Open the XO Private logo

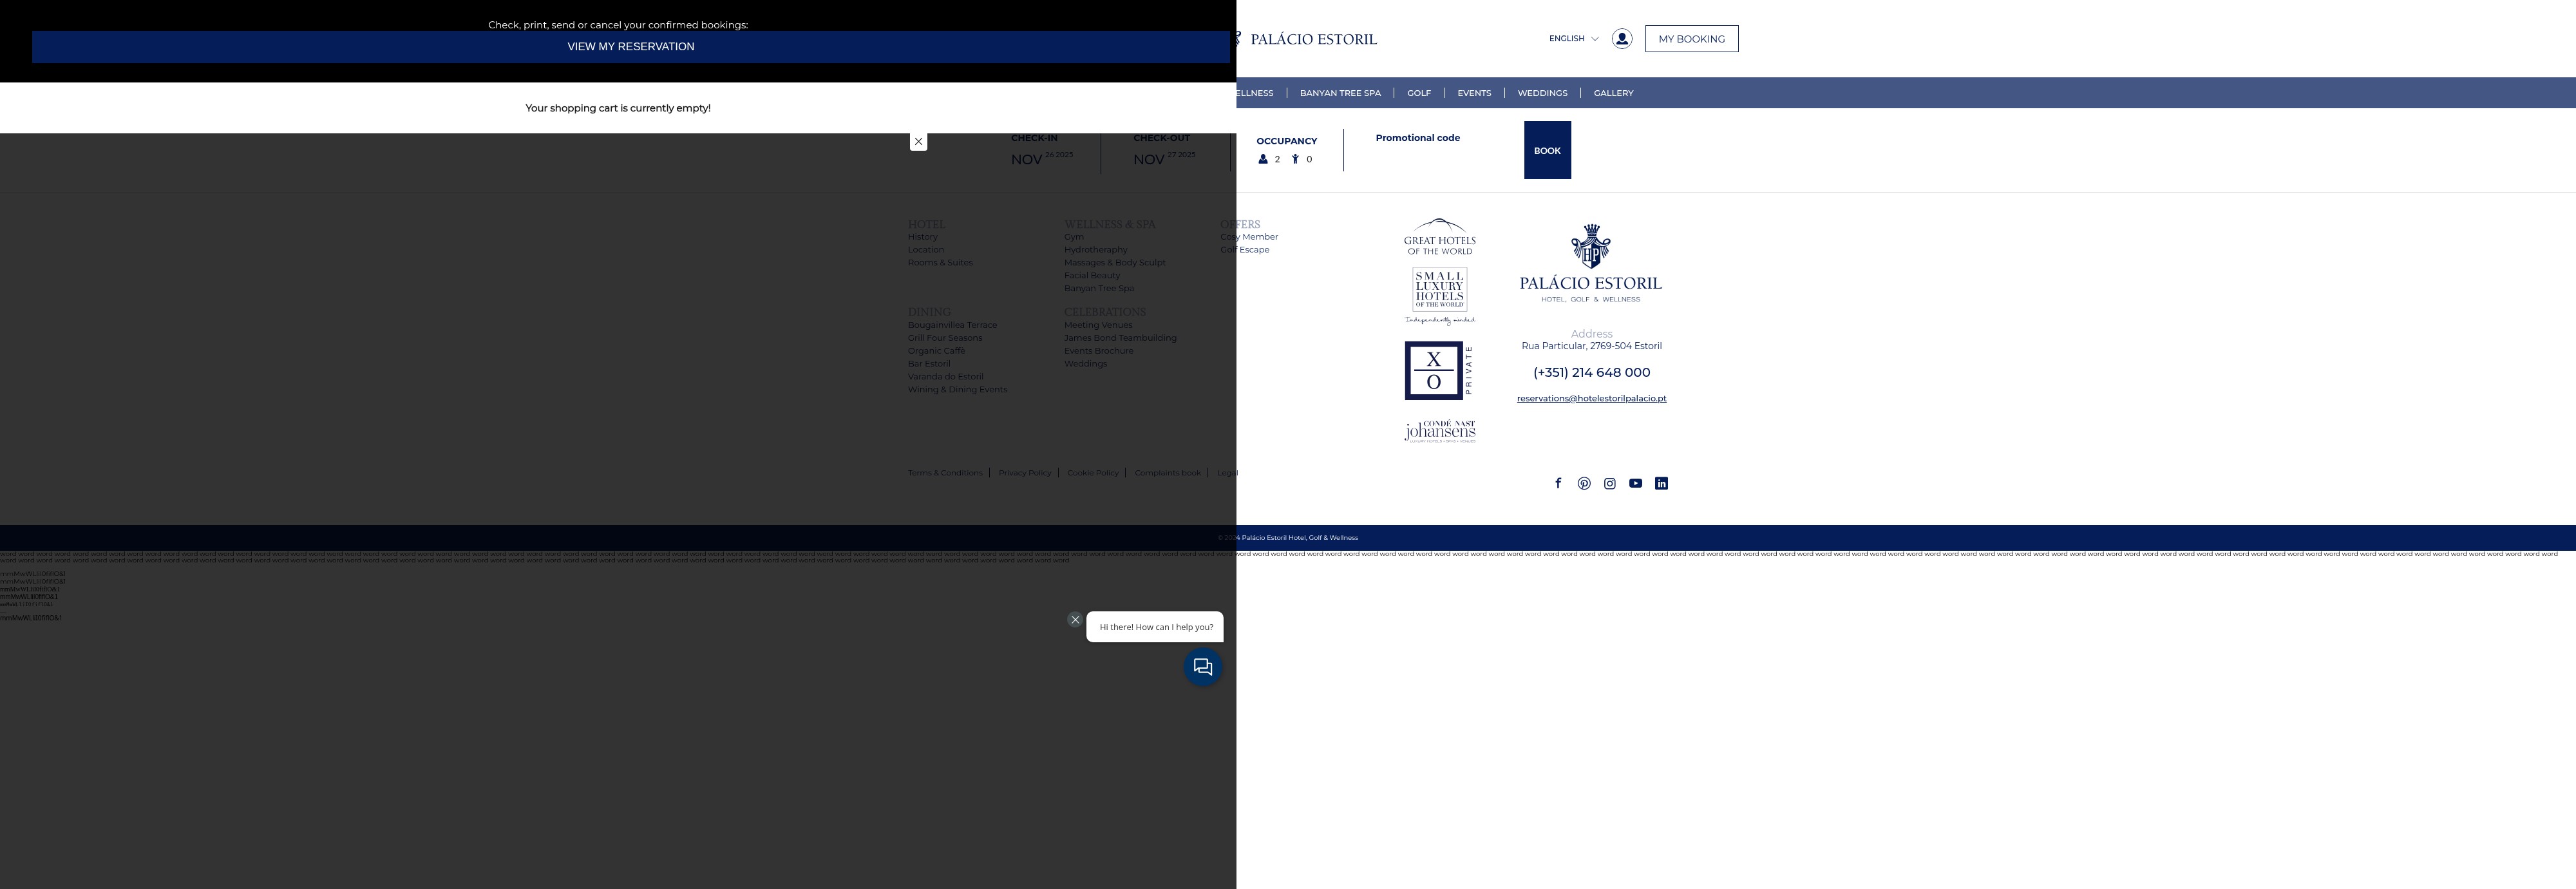click(x=1439, y=370)
